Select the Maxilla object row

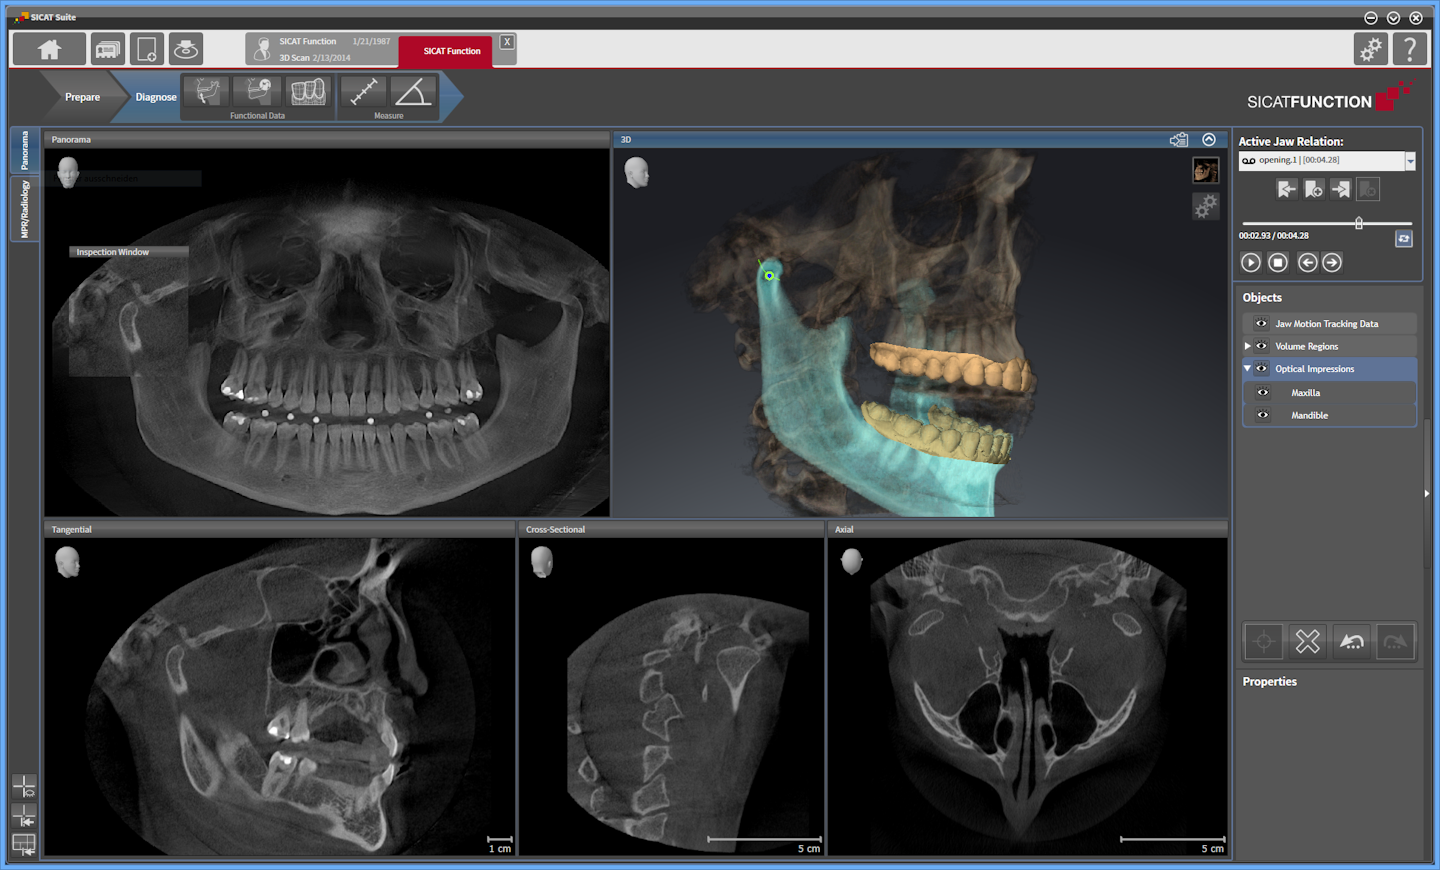pos(1329,393)
